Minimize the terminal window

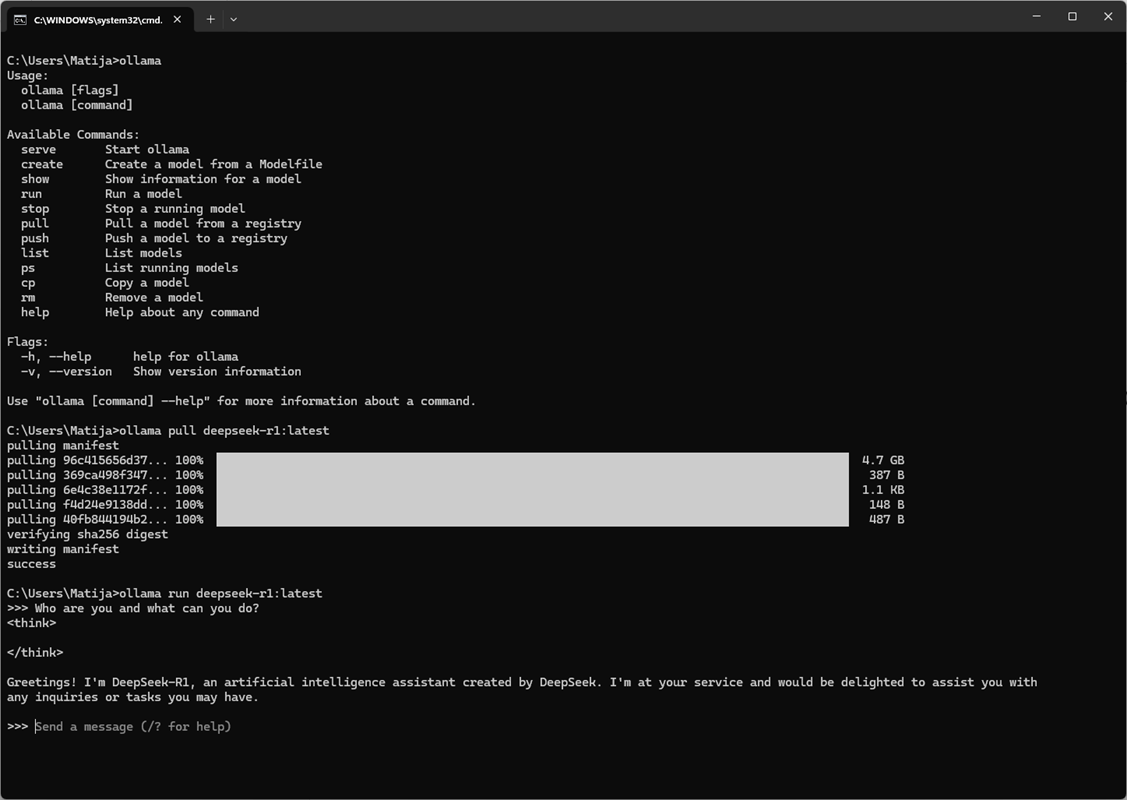[1036, 16]
